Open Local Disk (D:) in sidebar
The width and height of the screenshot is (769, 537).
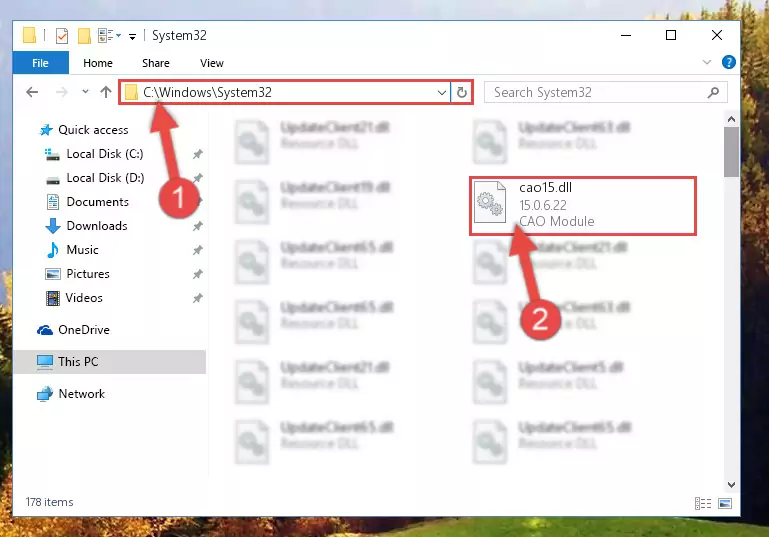coord(104,178)
